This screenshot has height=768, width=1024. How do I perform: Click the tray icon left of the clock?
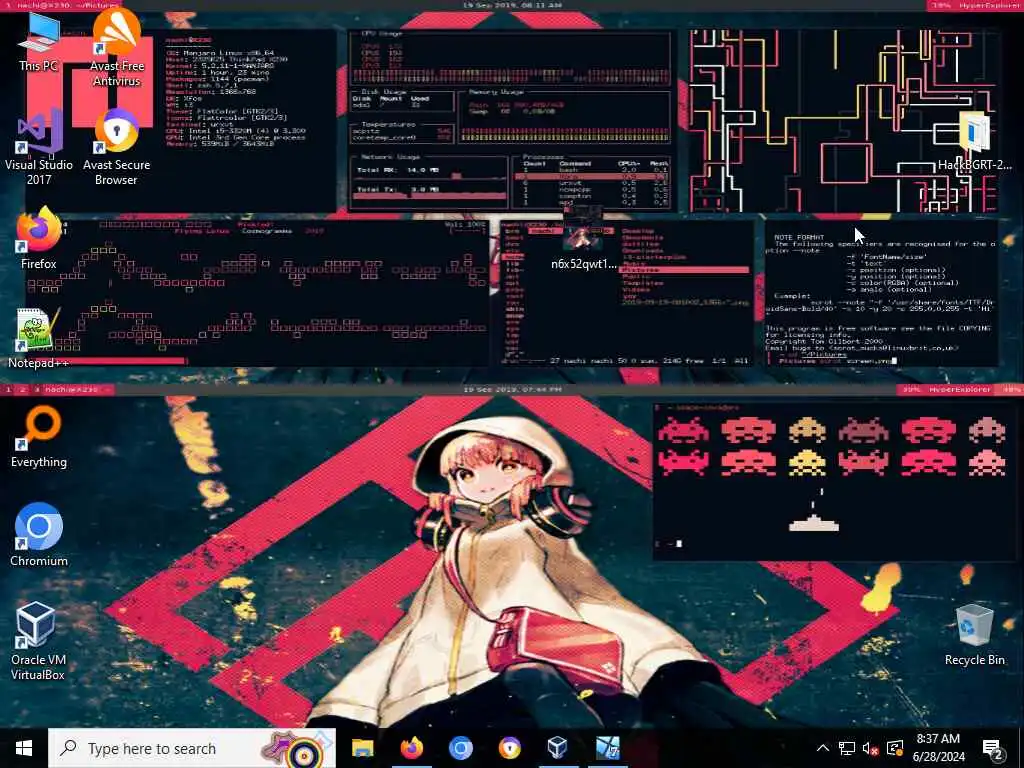coord(895,748)
